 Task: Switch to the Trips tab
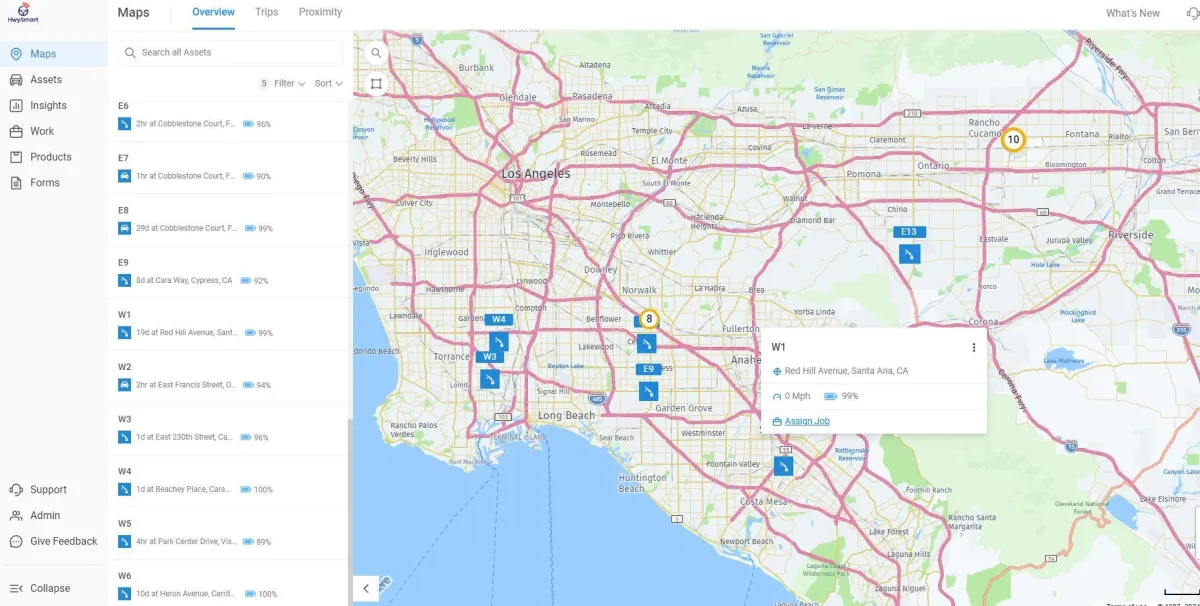coord(266,13)
